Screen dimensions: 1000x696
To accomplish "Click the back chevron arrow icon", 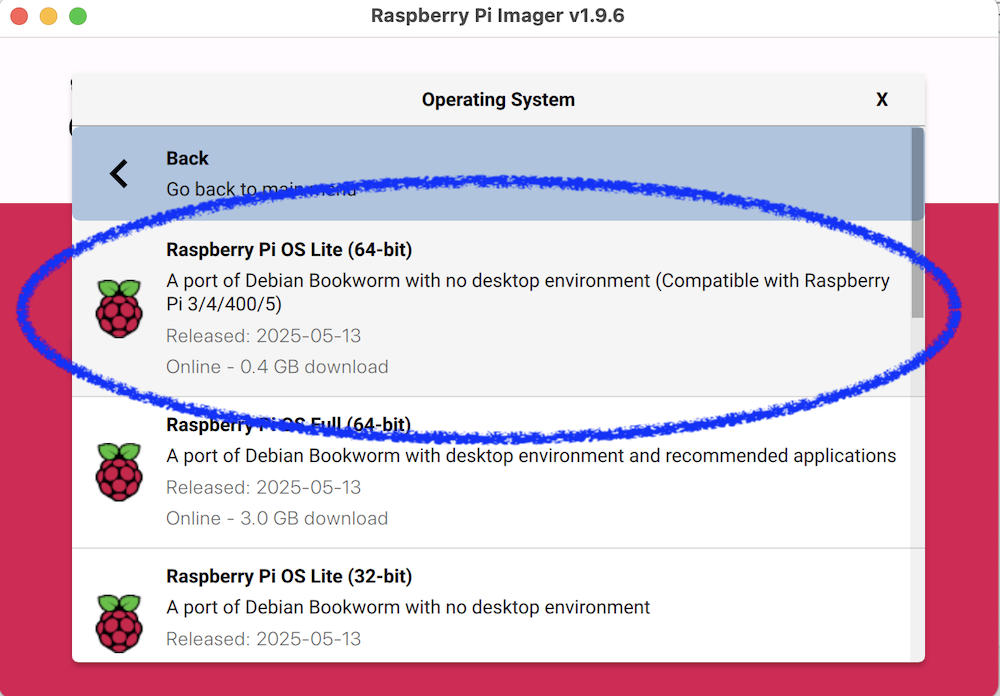I will coord(119,174).
